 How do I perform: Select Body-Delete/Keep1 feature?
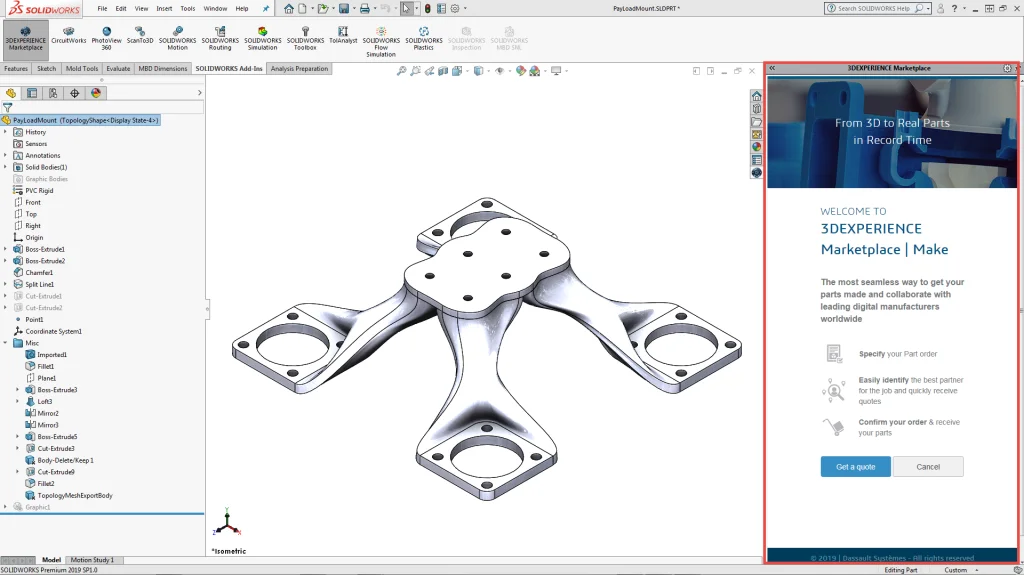pos(65,460)
